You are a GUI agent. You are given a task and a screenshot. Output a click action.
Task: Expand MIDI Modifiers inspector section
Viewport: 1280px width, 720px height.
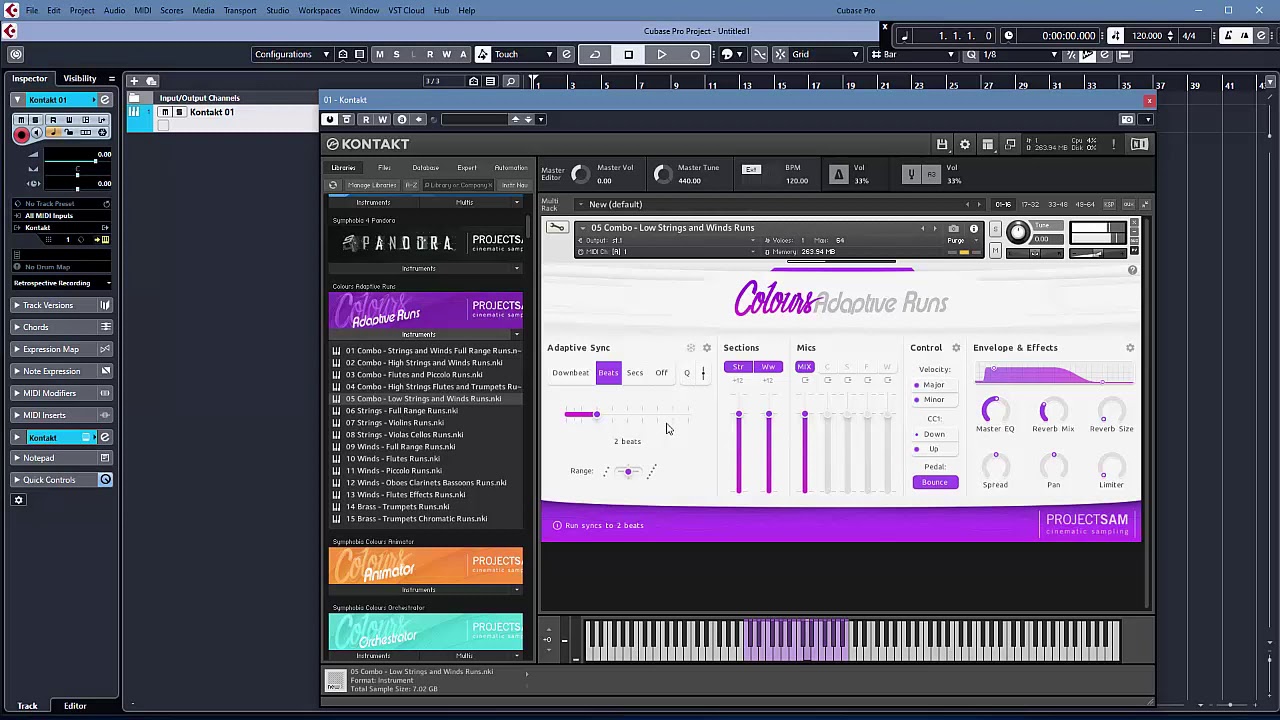click(62, 393)
